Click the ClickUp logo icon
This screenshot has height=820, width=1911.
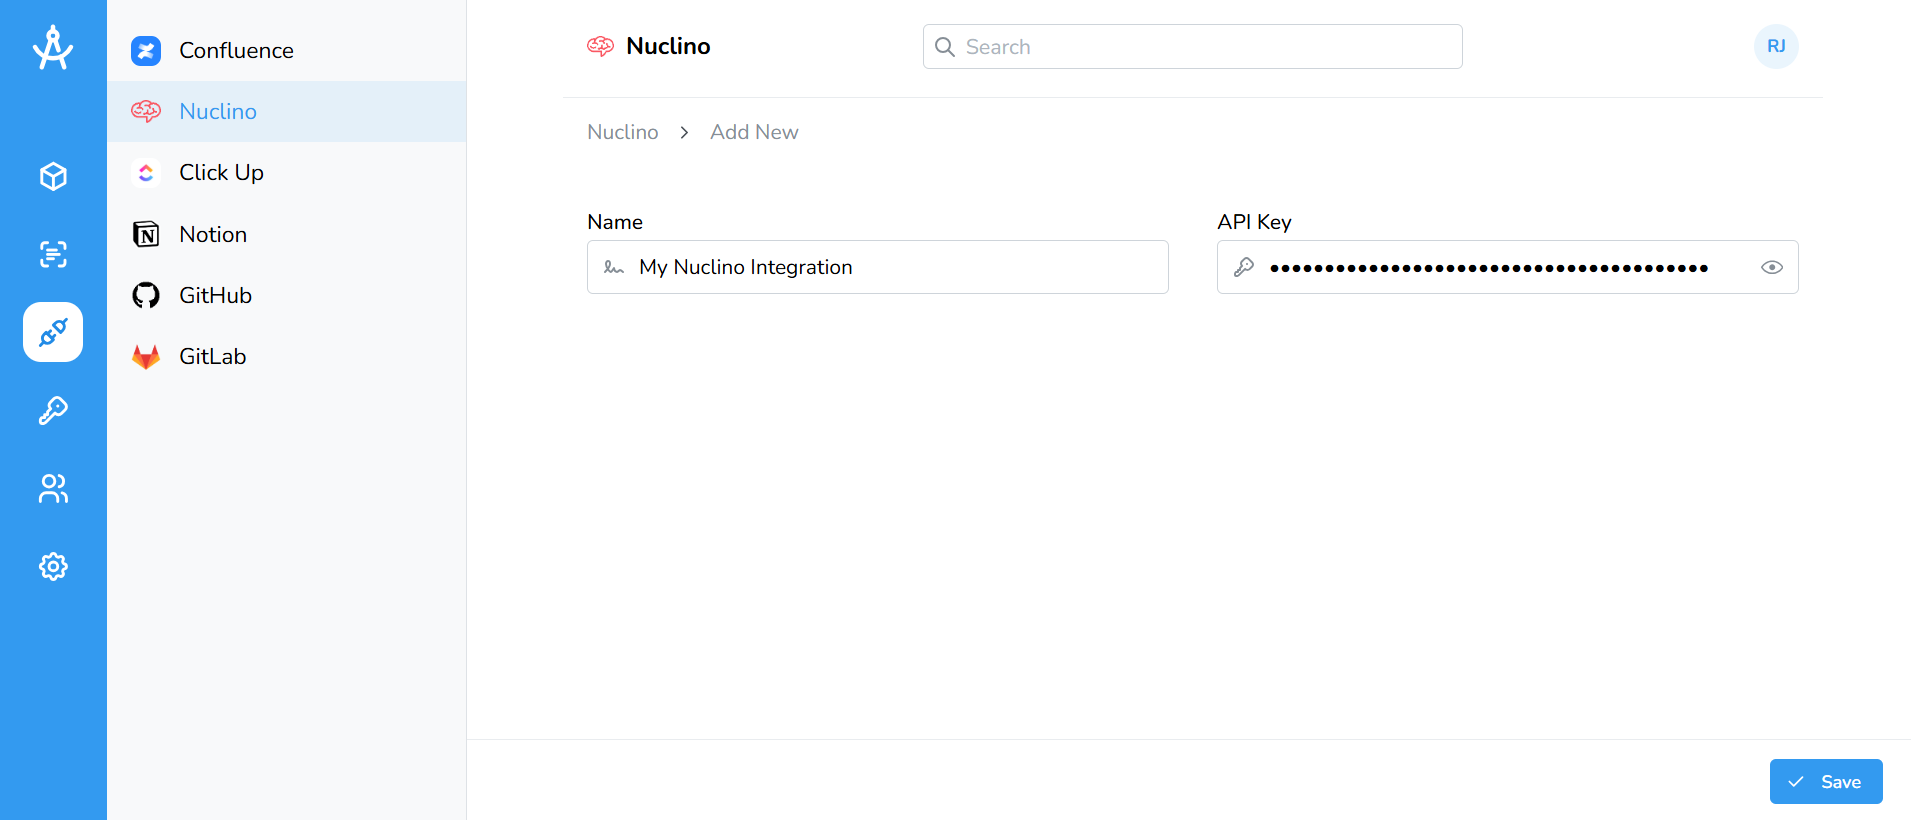pos(146,173)
